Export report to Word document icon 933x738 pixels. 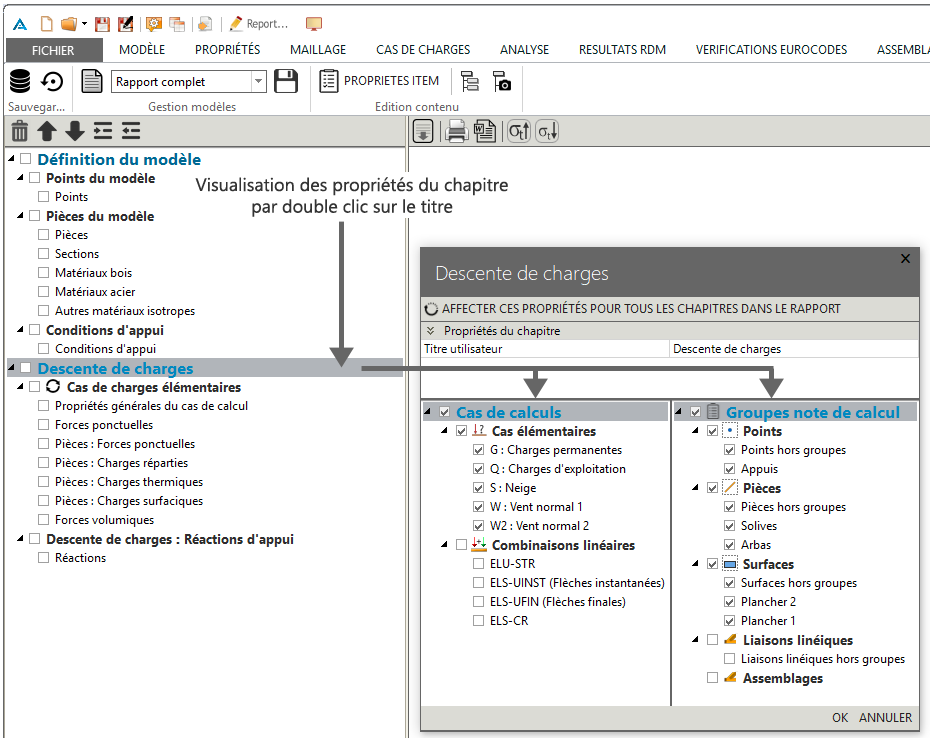point(485,132)
